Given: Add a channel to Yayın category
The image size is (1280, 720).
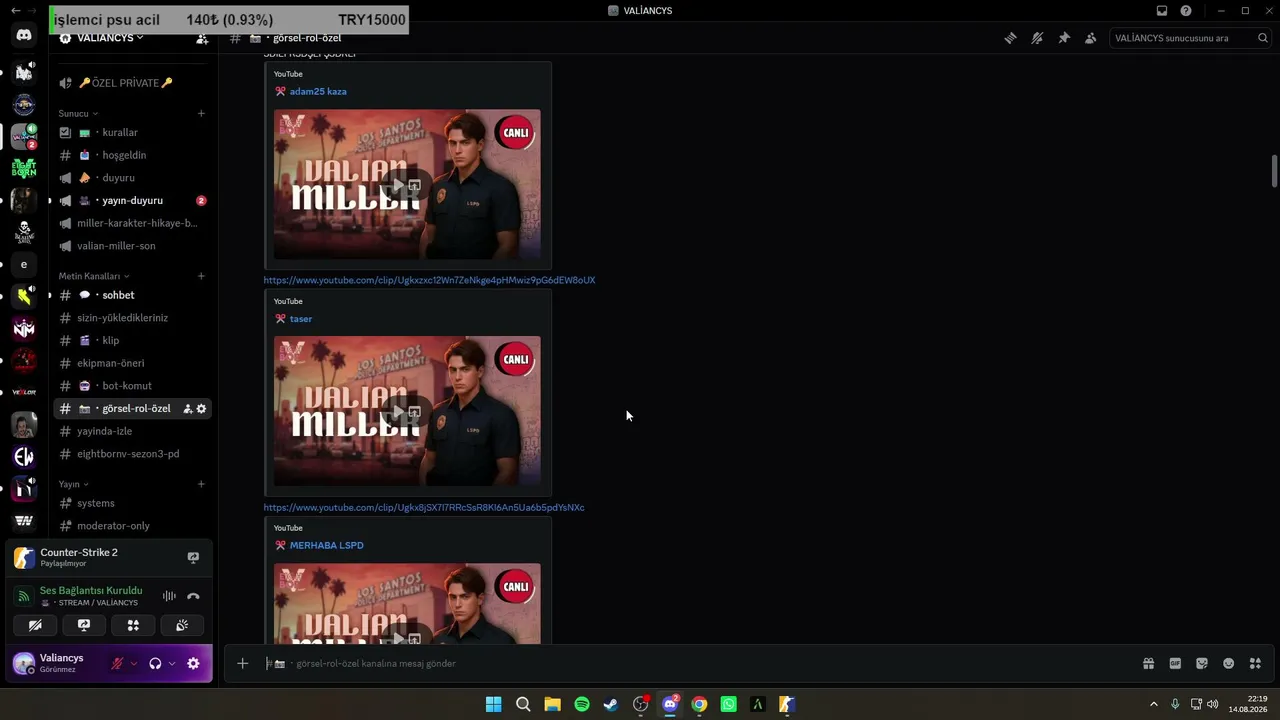Looking at the screenshot, I should click(x=201, y=484).
